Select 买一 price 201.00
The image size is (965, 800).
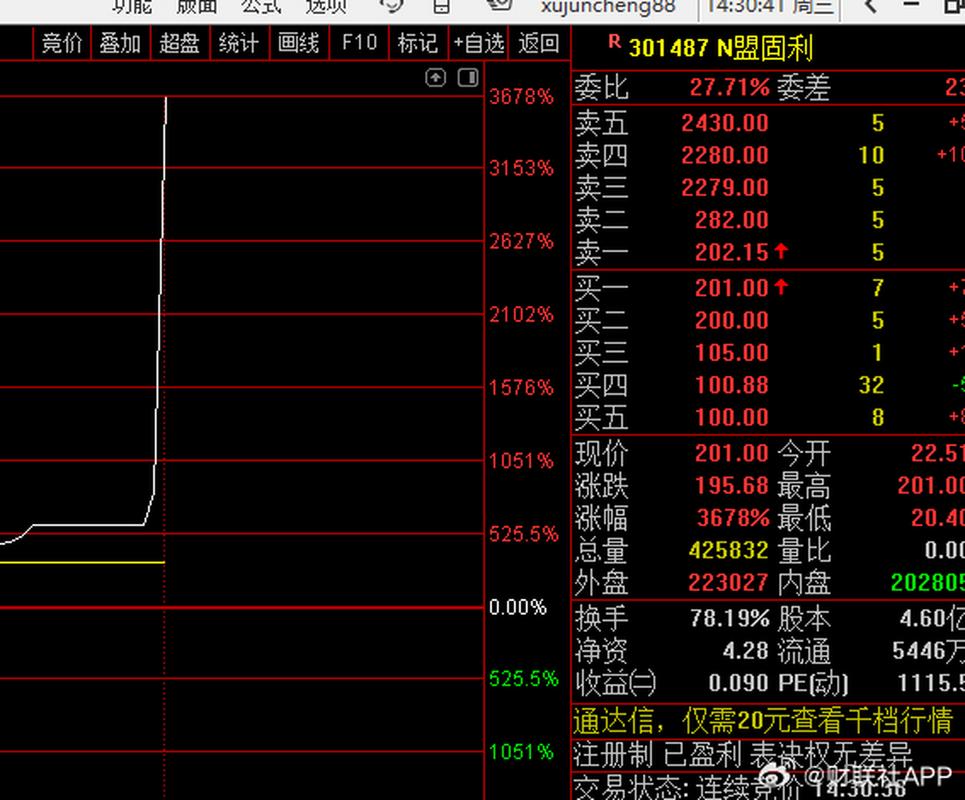tap(732, 288)
